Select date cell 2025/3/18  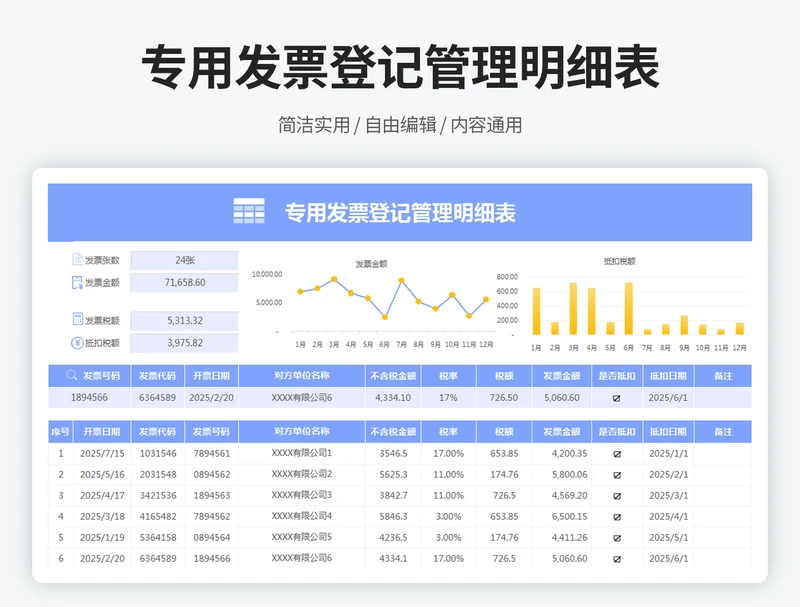102,516
